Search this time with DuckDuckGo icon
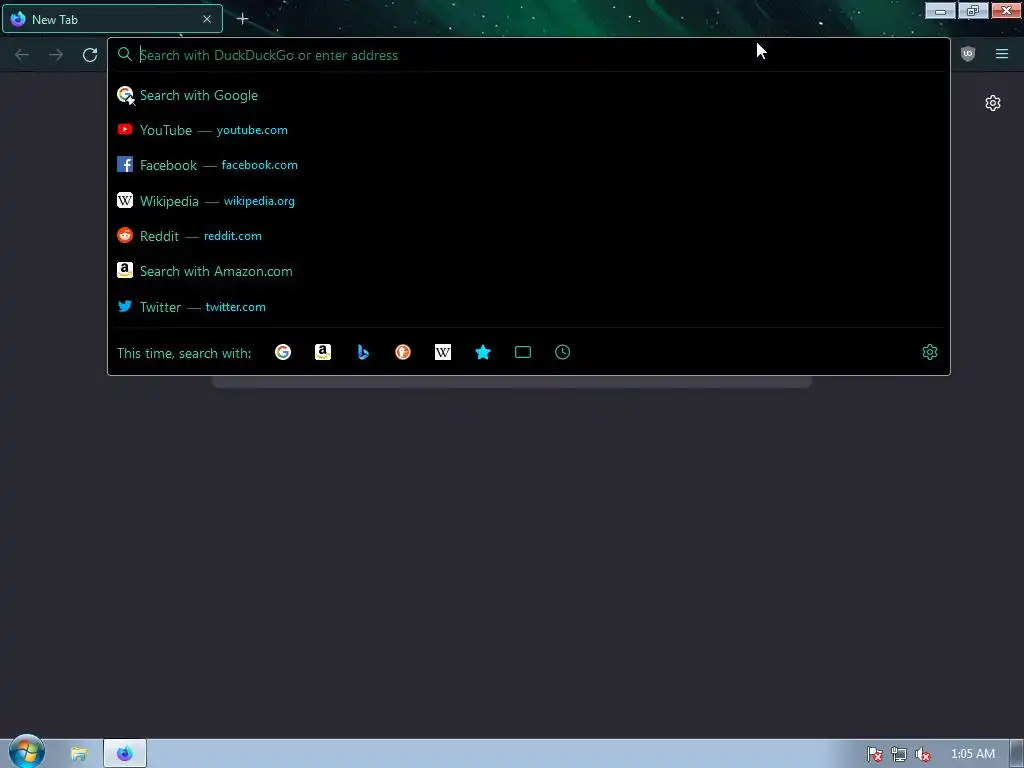 403,353
